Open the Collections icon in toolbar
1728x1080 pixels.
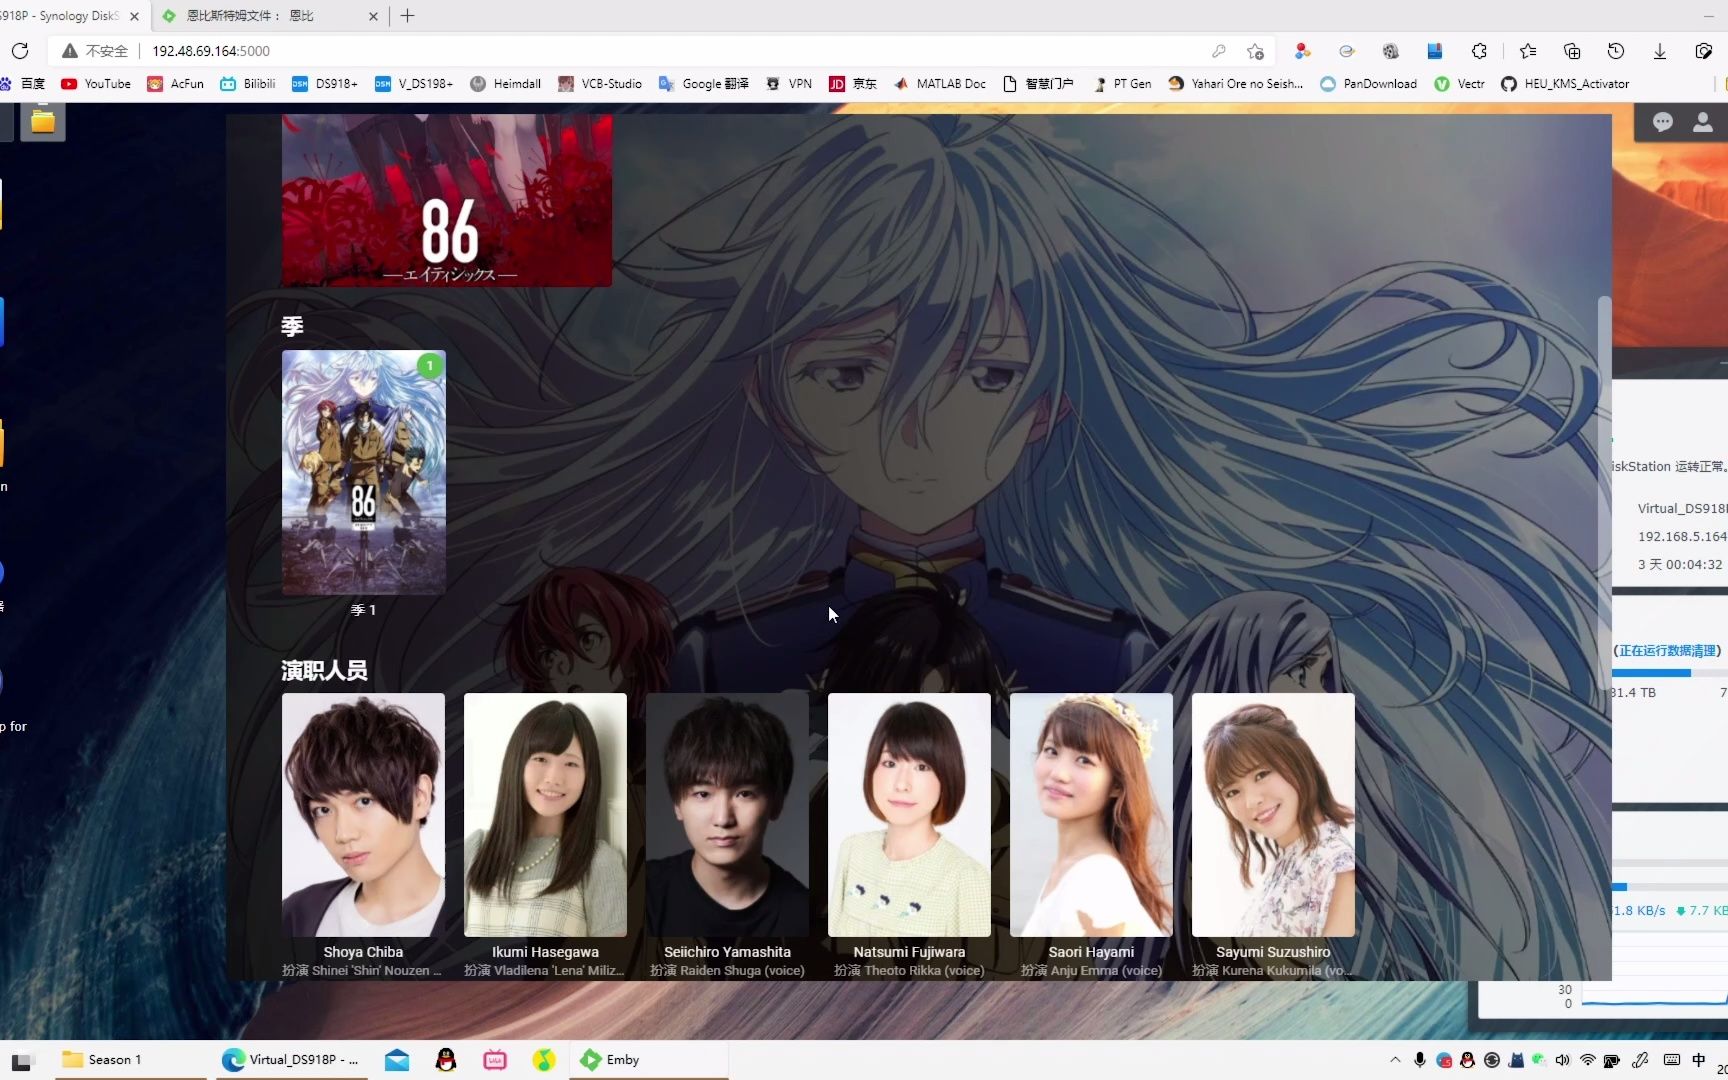click(x=1572, y=51)
